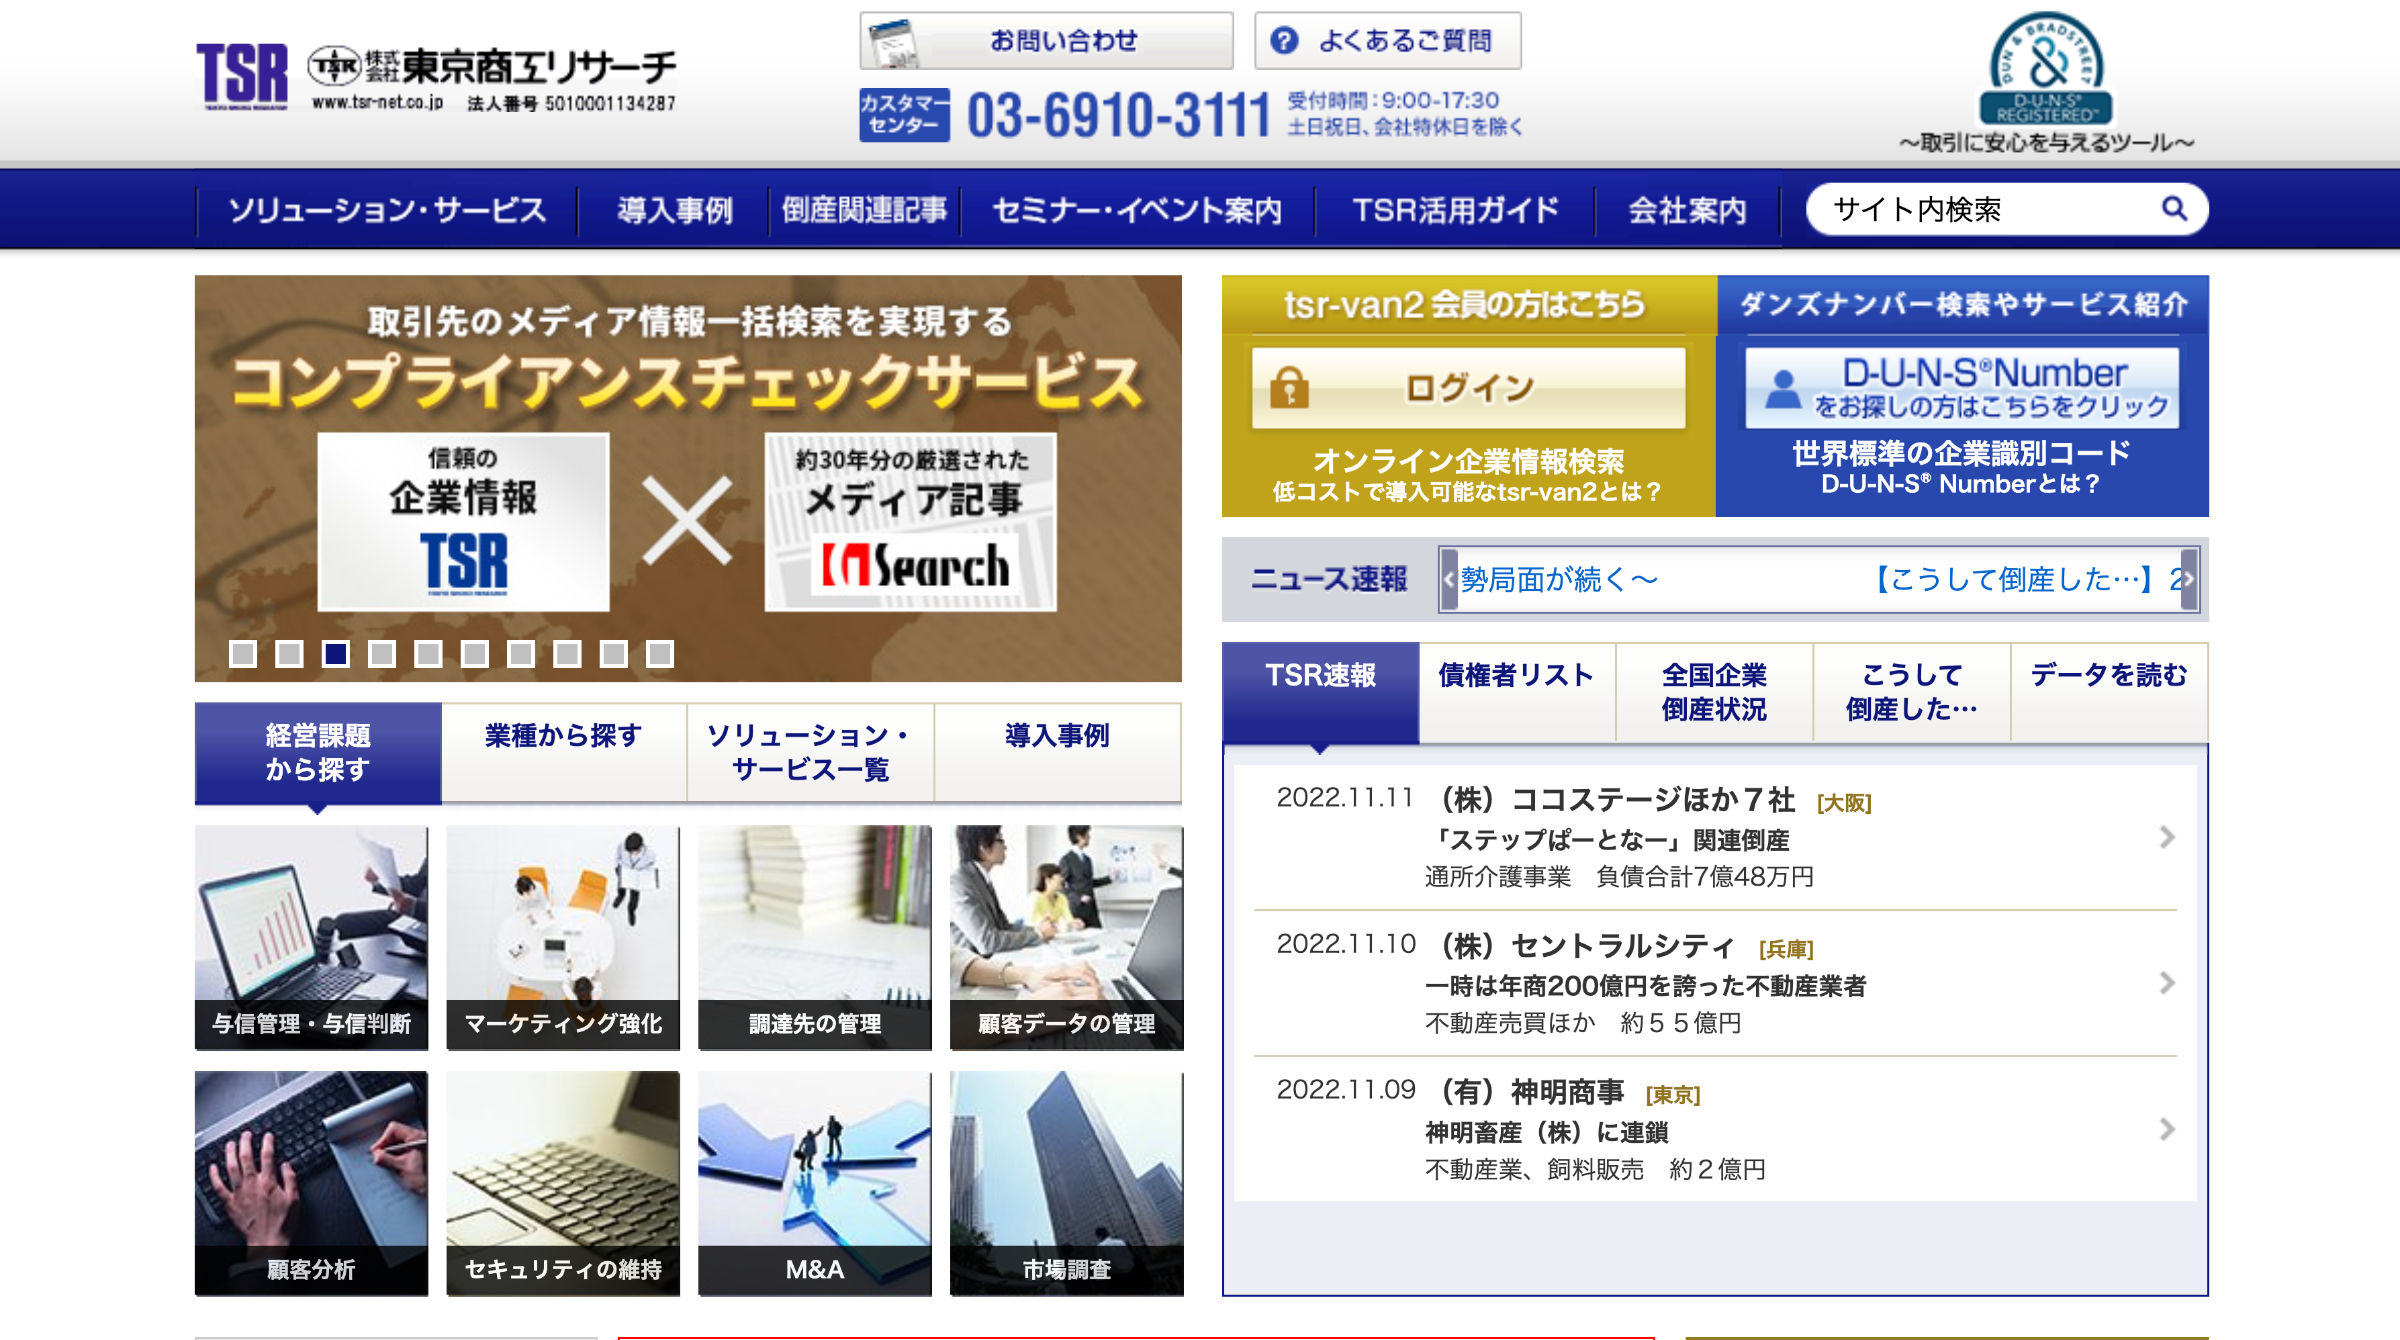This screenshot has height=1340, width=2400.
Task: Select the first carousel slide indicator
Action: [243, 654]
